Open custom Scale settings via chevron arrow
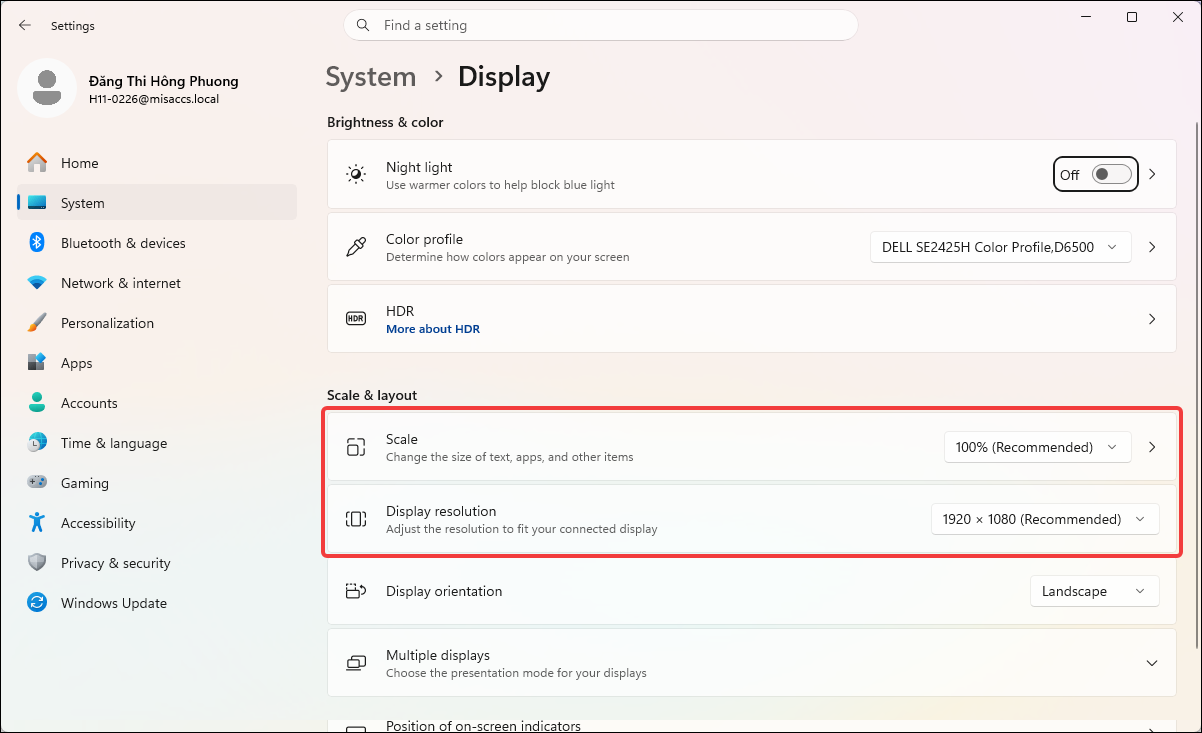The image size is (1202, 733). [1152, 447]
